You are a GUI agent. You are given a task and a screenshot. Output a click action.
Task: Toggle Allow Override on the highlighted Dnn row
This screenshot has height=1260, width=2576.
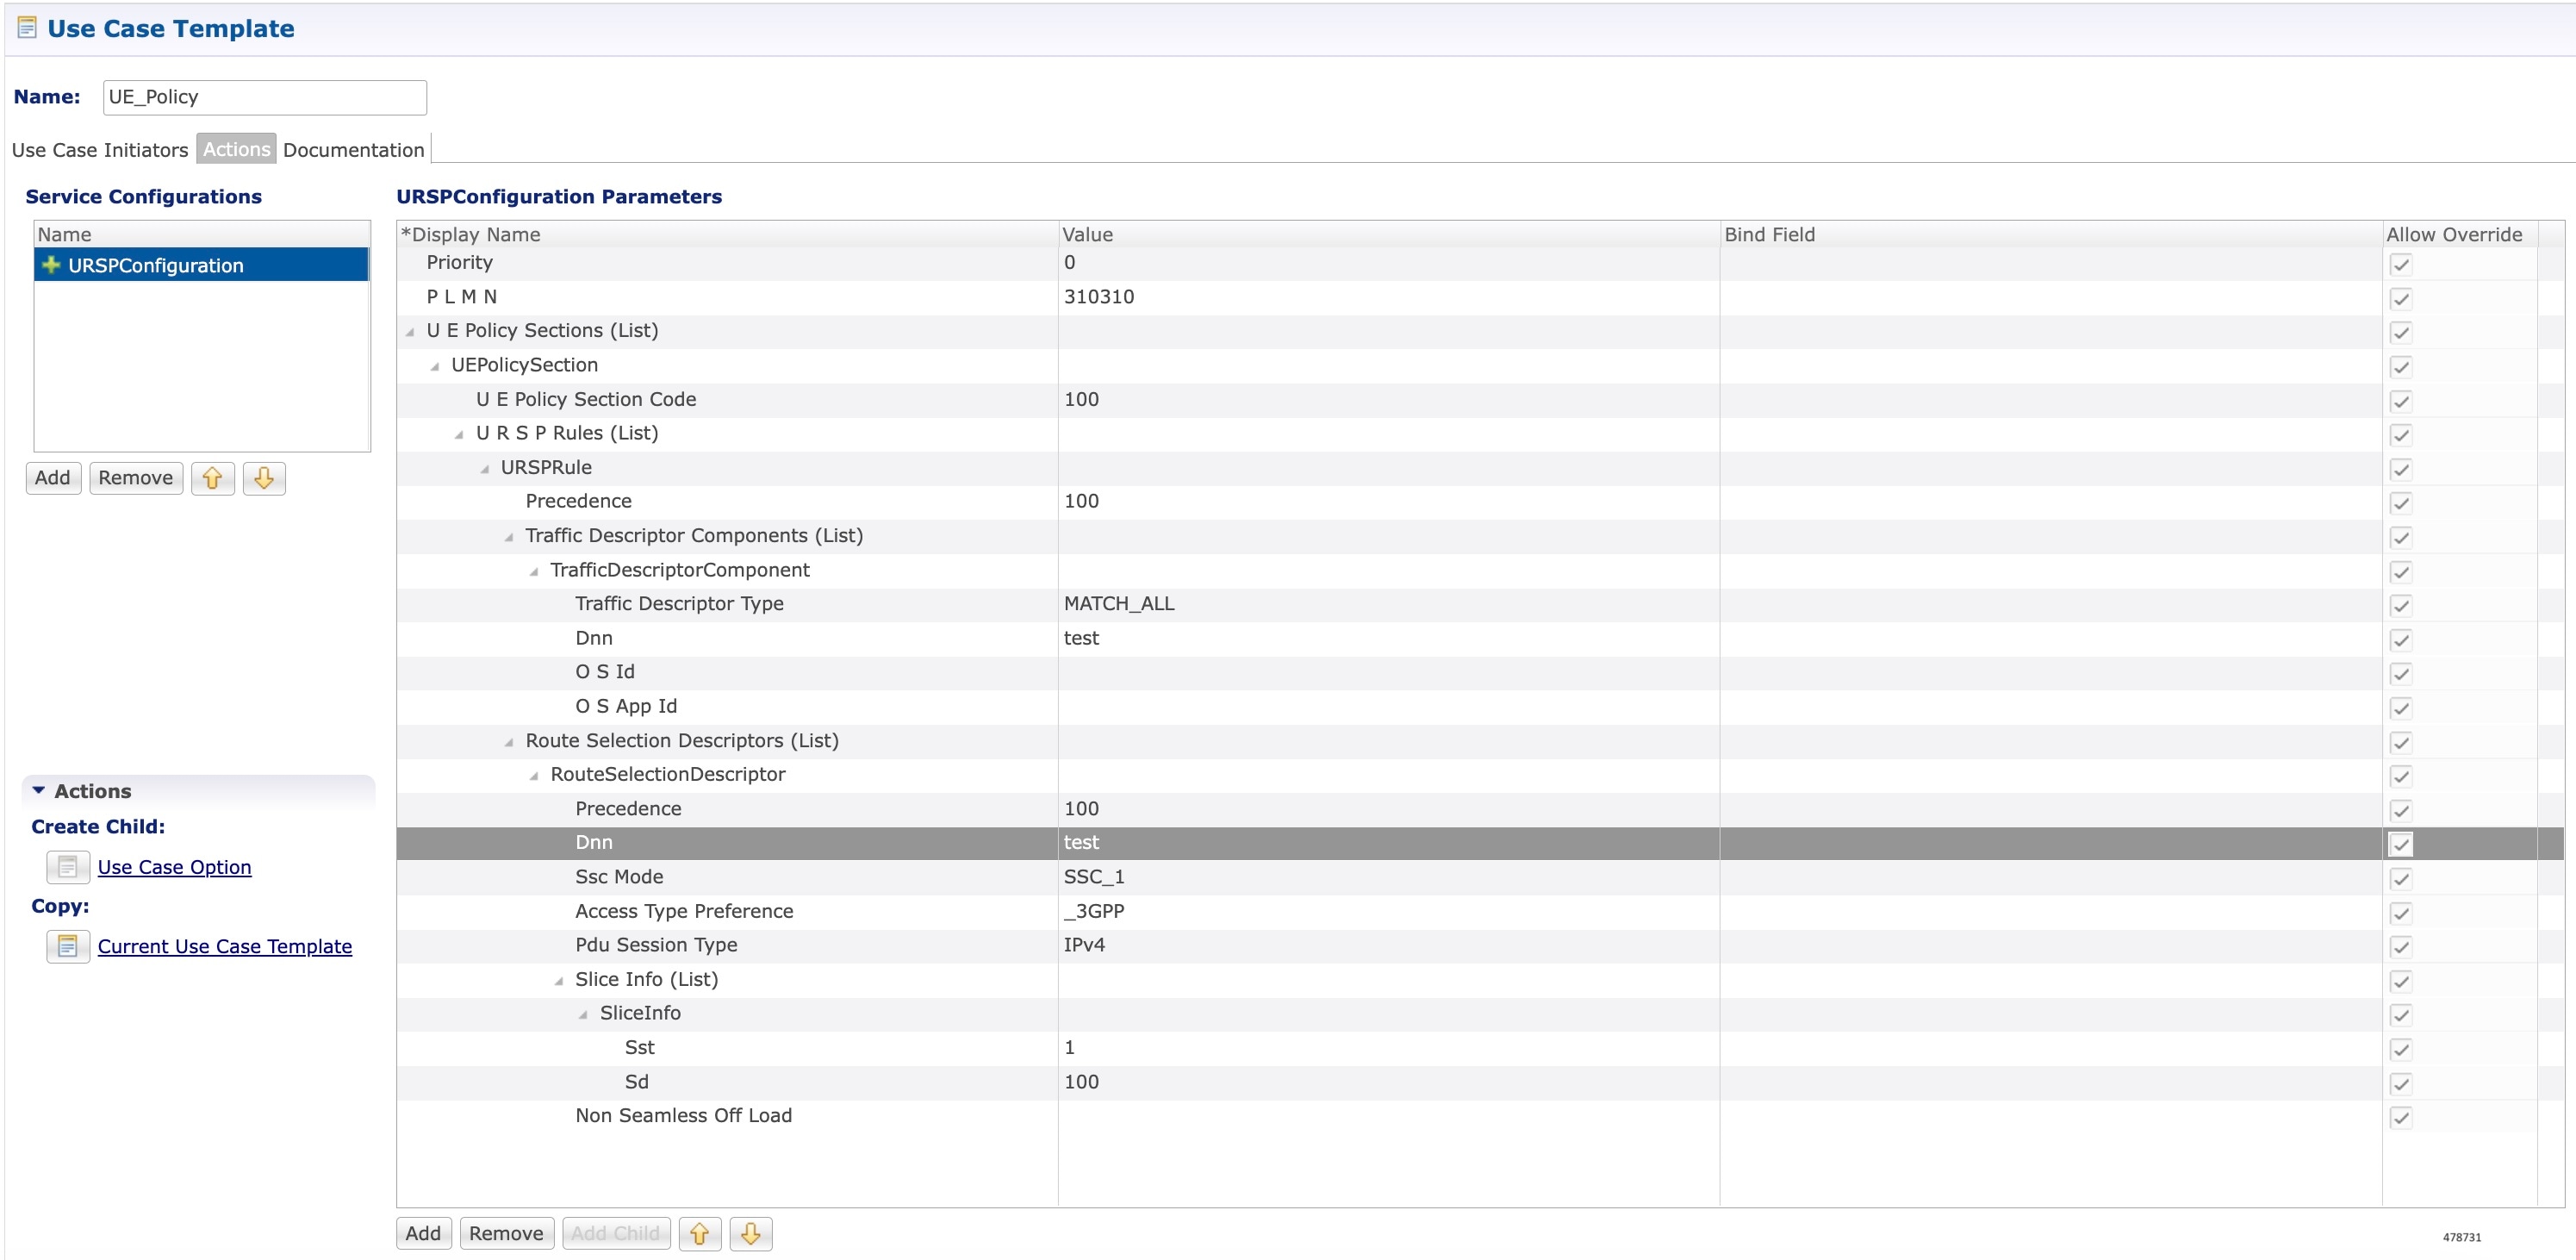2402,843
